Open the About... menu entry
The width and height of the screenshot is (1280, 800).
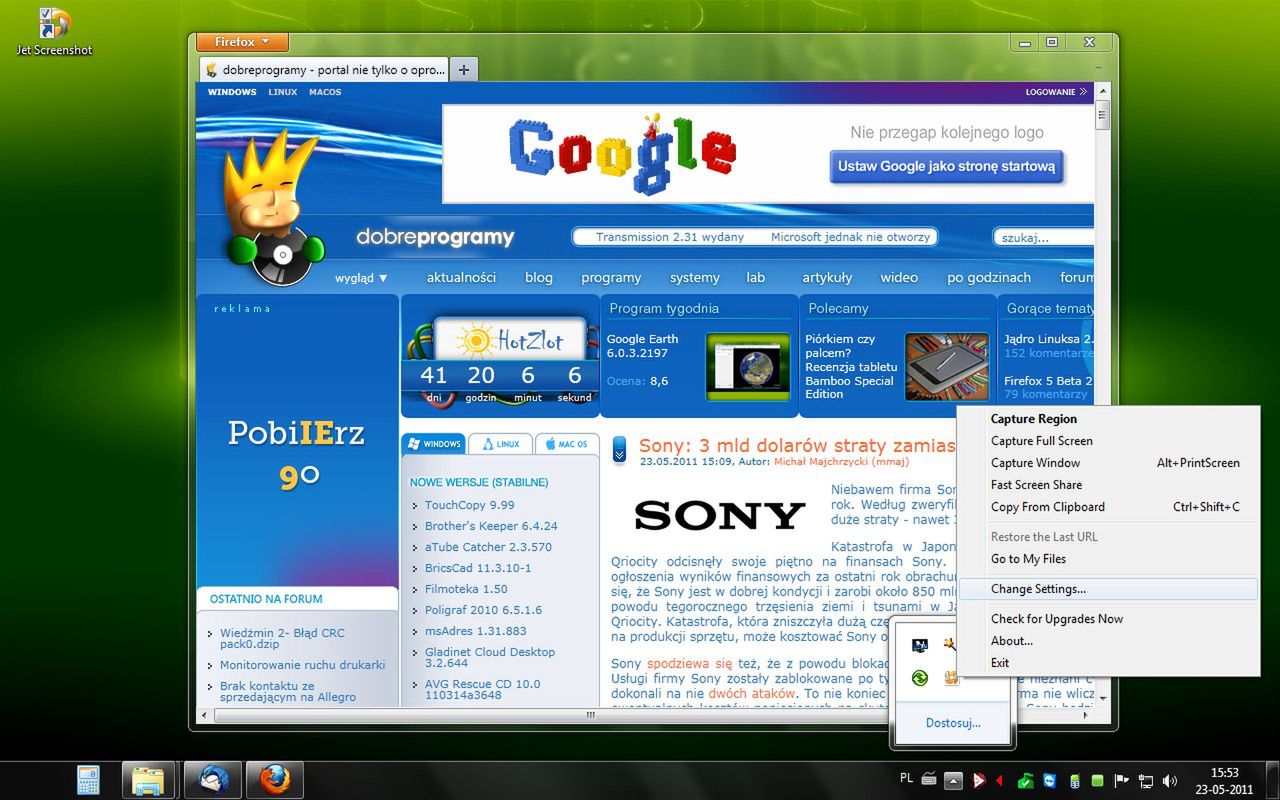click(x=1108, y=641)
